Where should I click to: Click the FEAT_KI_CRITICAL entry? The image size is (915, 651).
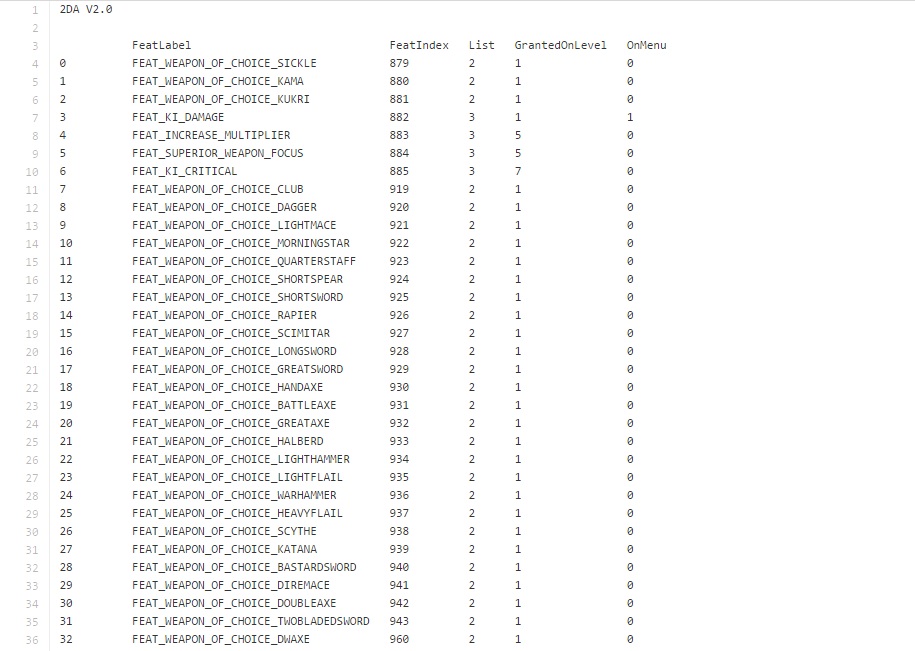coord(184,171)
